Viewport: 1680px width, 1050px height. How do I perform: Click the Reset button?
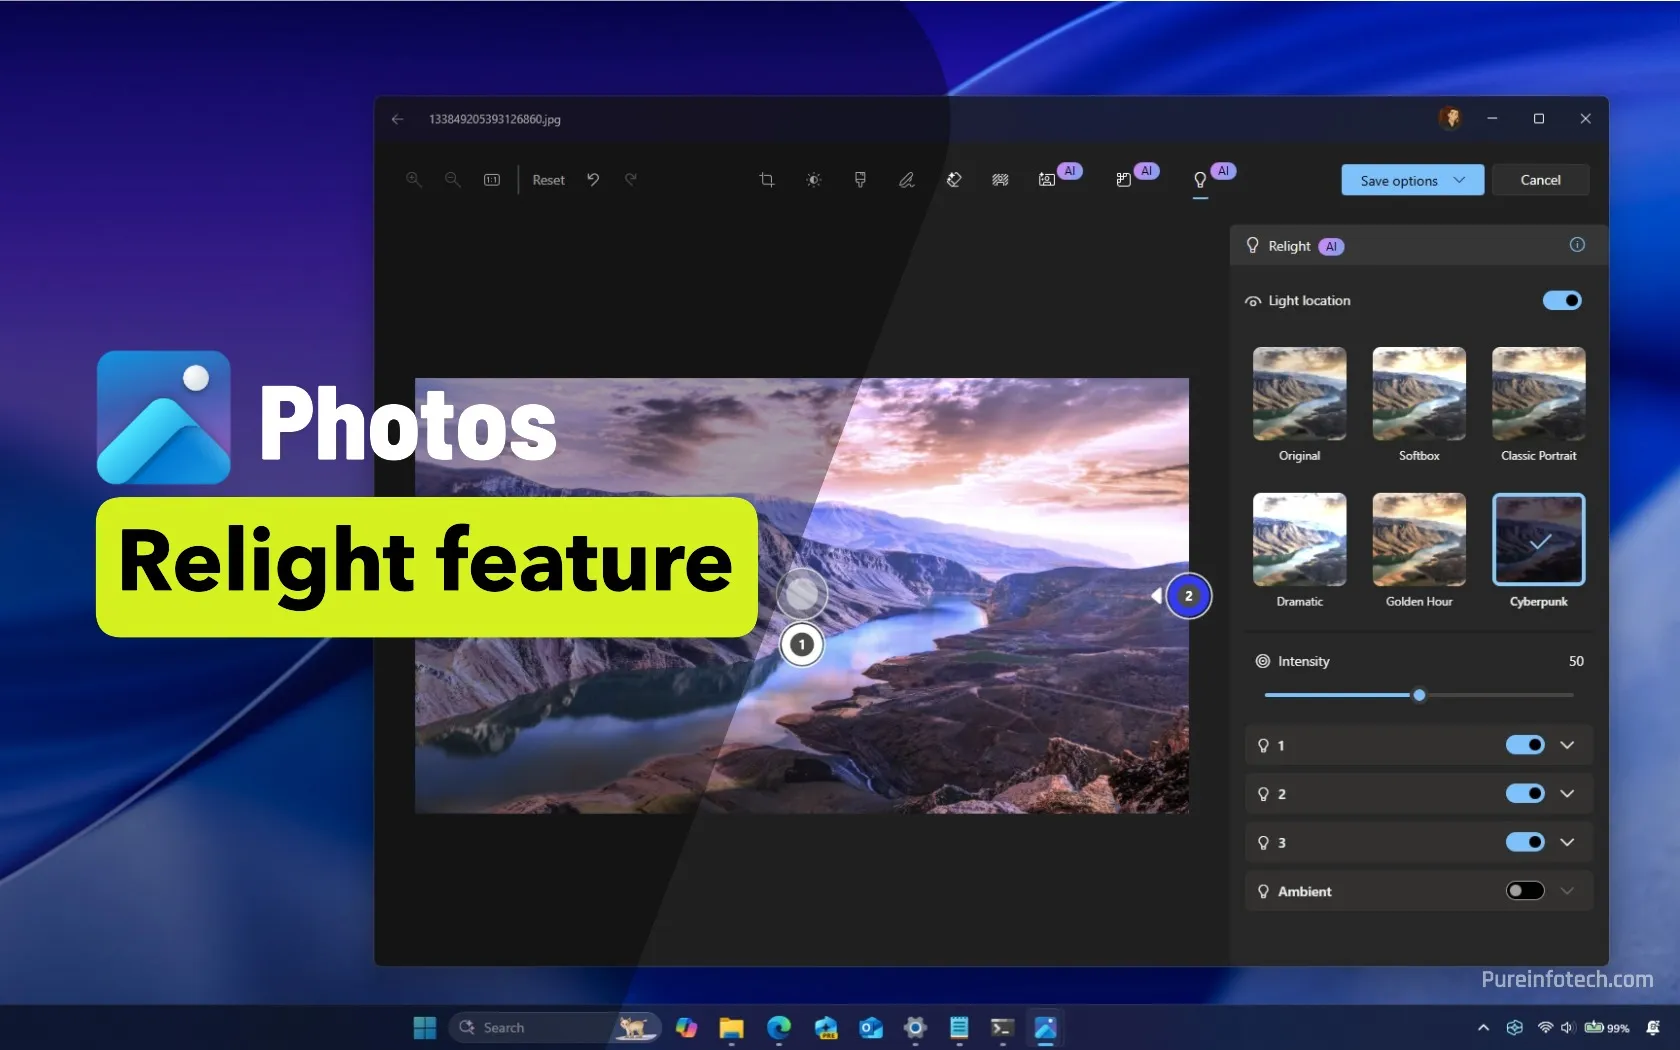548,180
